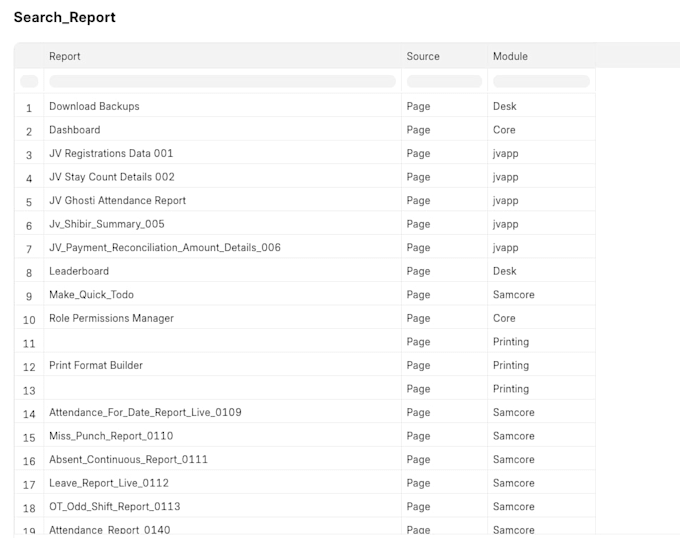This screenshot has width=680, height=538.
Task: Open Miss_Punch_Report_0110
Action: 111,436
